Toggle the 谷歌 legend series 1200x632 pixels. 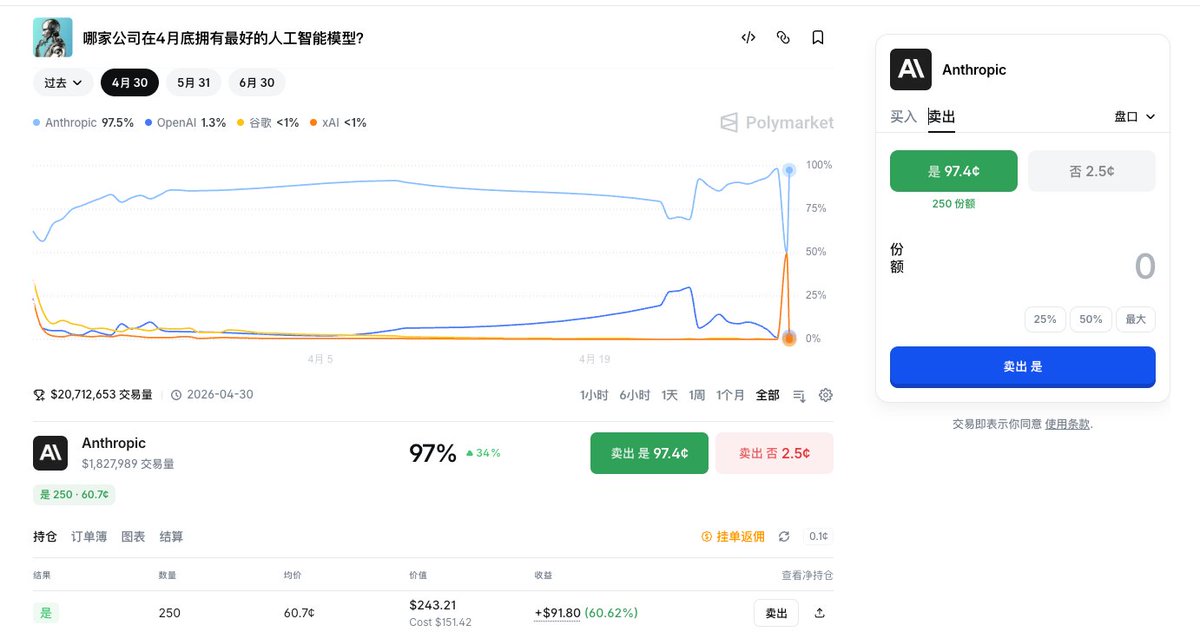coord(268,123)
